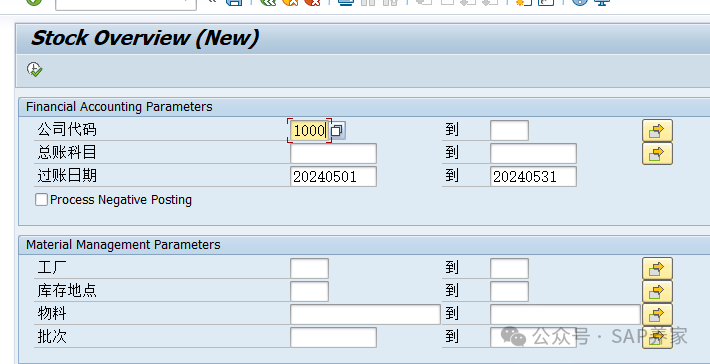Select the 库存地点 label
710x364 pixels.
click(x=67, y=291)
